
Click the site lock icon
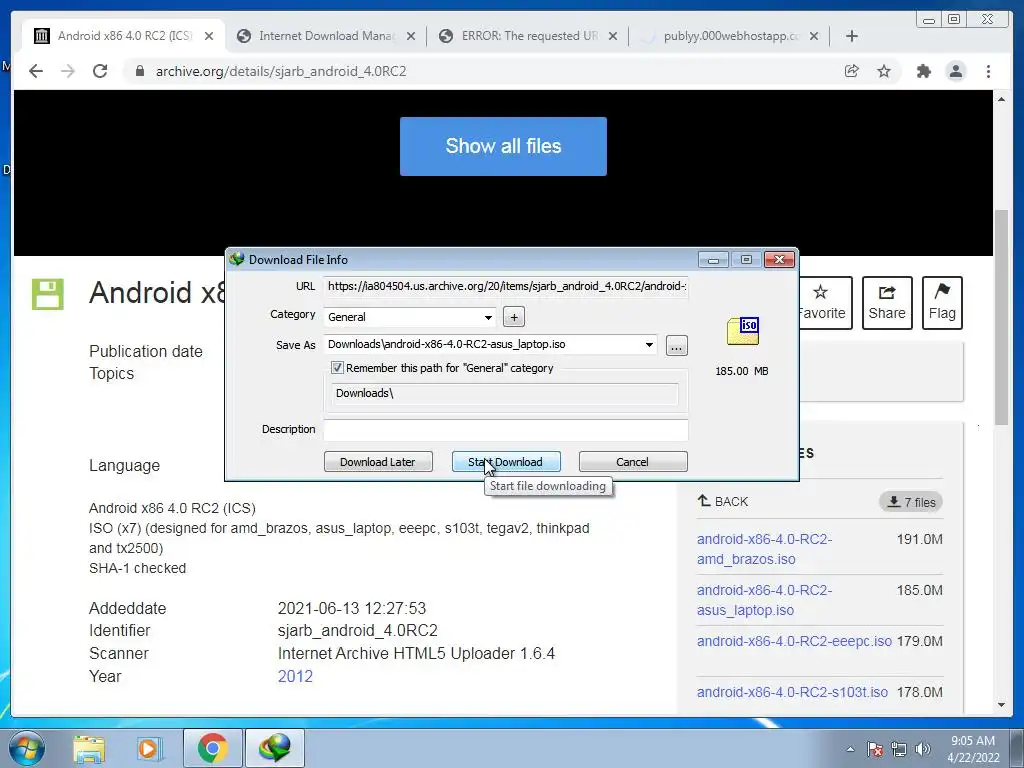pos(139,71)
